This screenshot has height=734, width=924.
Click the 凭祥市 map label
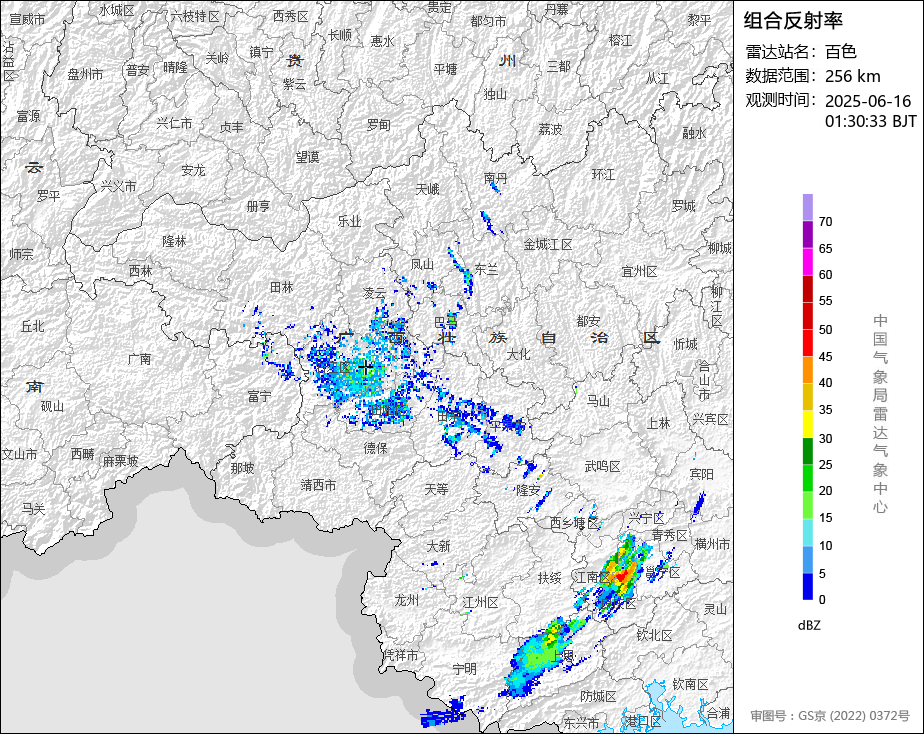(x=400, y=655)
